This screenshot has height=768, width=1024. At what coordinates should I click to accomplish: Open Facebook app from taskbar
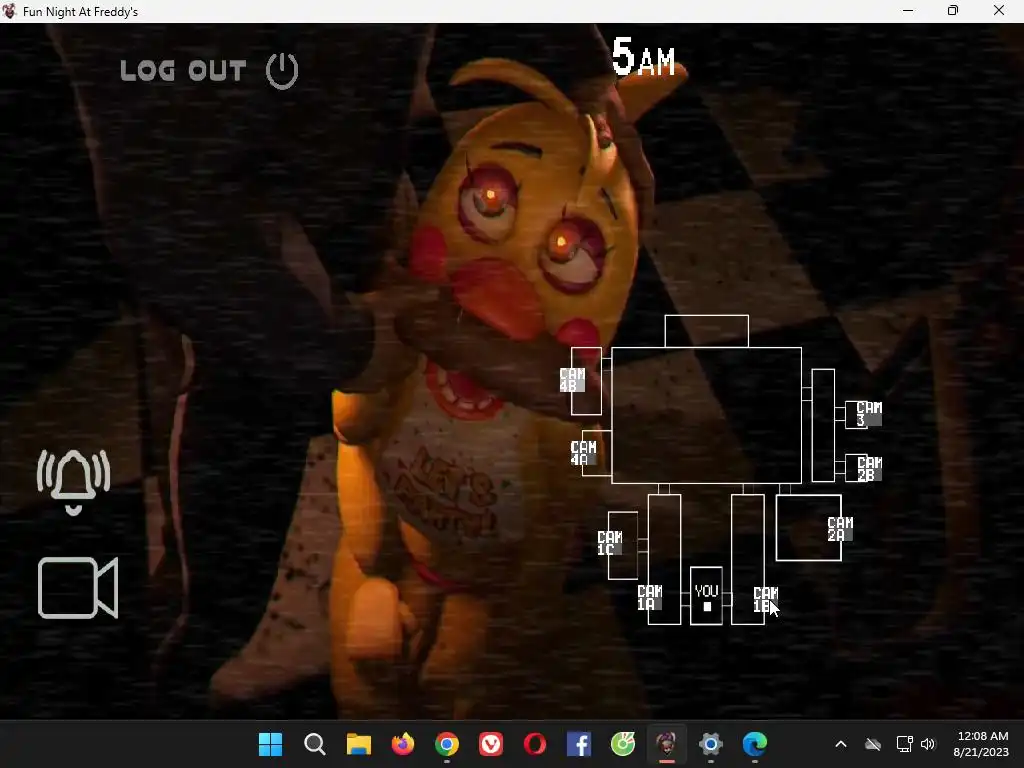[579, 744]
